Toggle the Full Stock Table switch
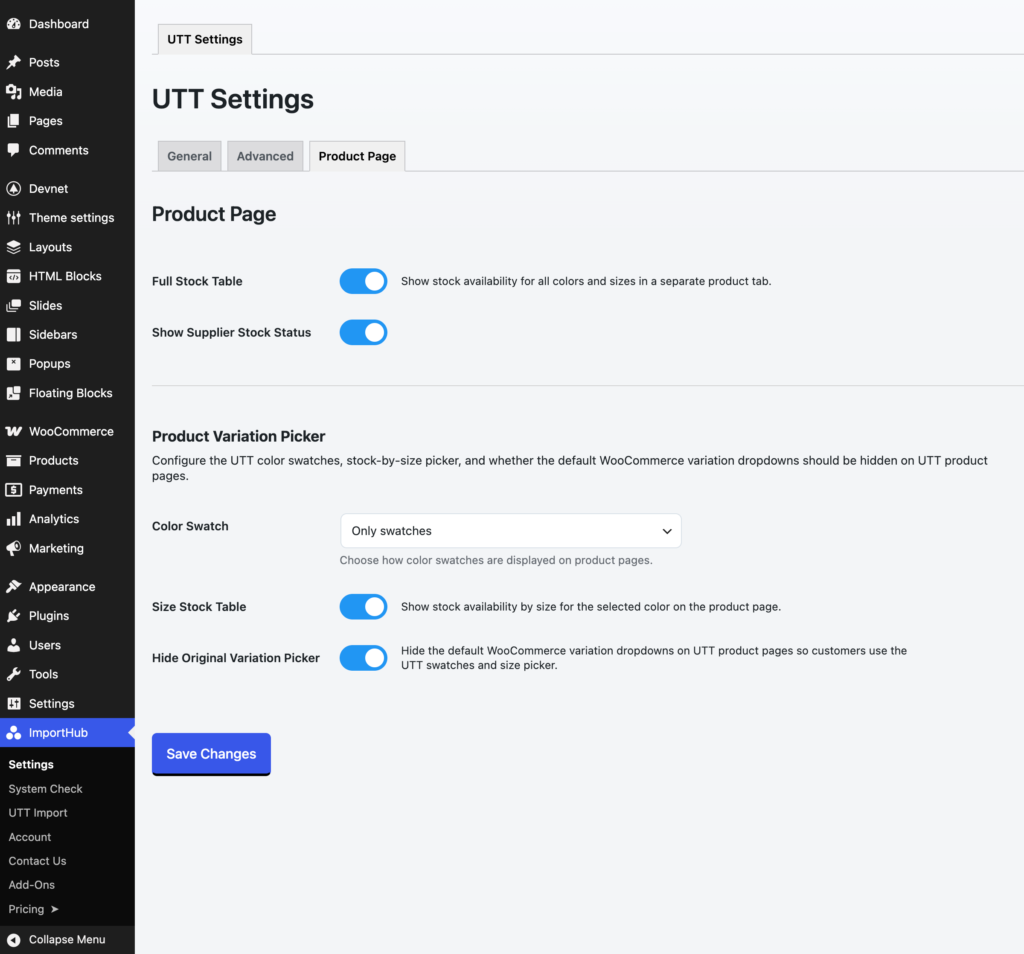Viewport: 1024px width, 954px height. [363, 281]
